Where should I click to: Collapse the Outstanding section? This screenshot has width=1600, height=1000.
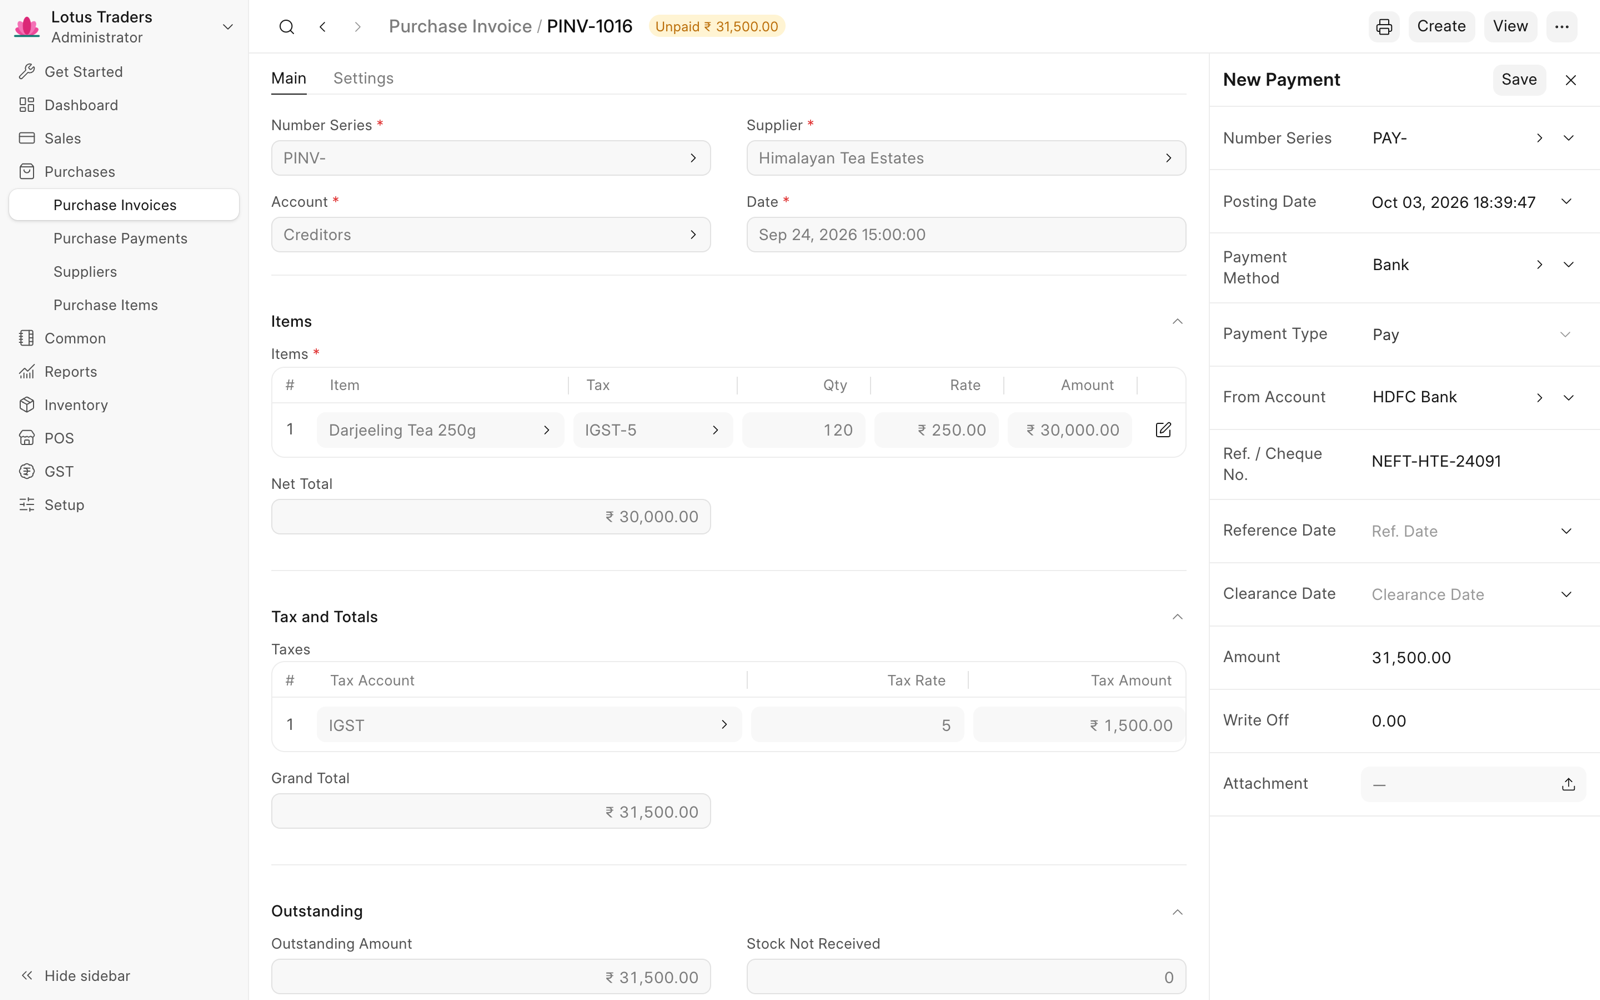coord(1177,912)
